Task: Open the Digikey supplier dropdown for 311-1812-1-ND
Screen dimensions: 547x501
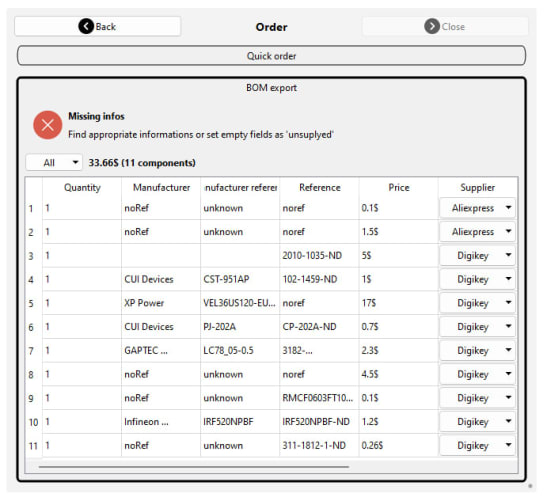Action: tap(477, 445)
